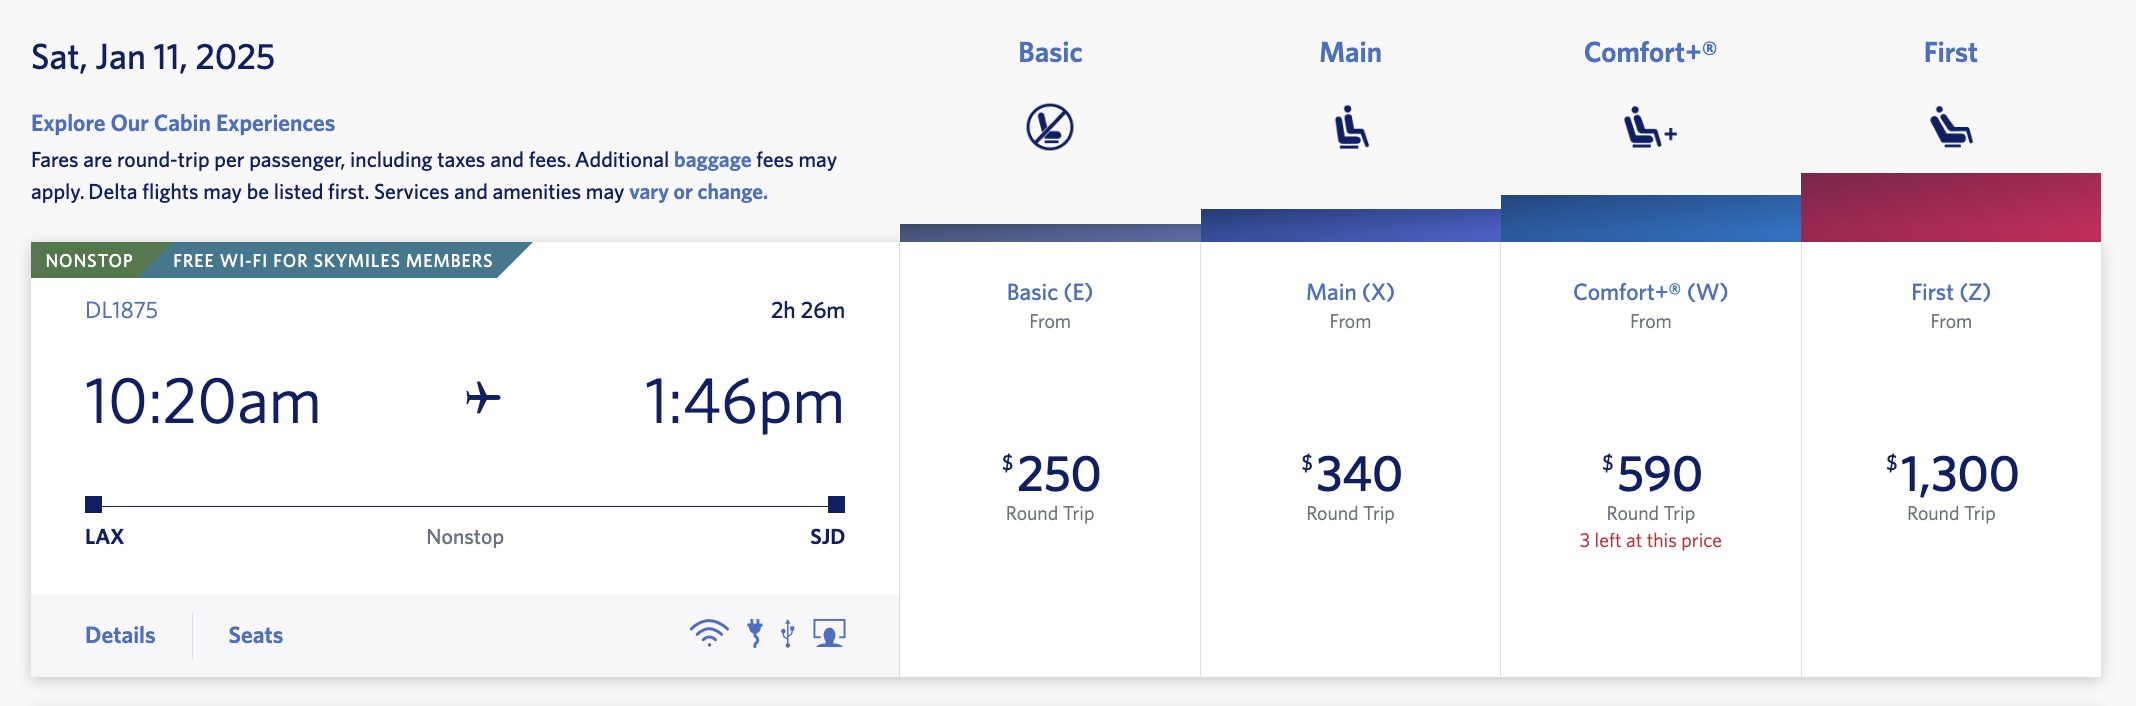Click the vary or change link
The image size is (2136, 706).
[x=697, y=193]
